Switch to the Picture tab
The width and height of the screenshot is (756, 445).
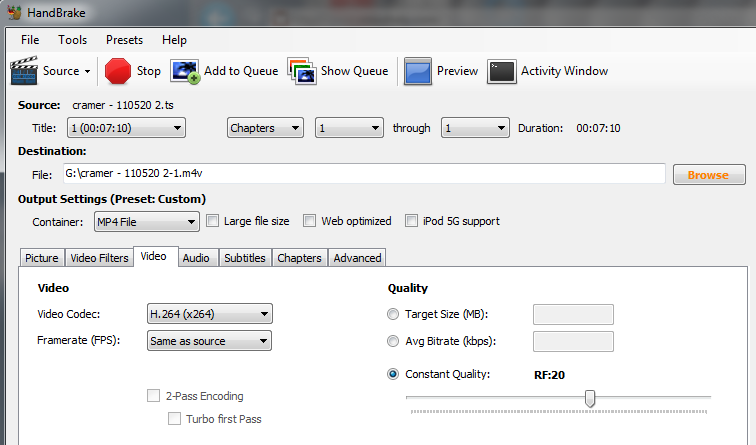[x=41, y=258]
